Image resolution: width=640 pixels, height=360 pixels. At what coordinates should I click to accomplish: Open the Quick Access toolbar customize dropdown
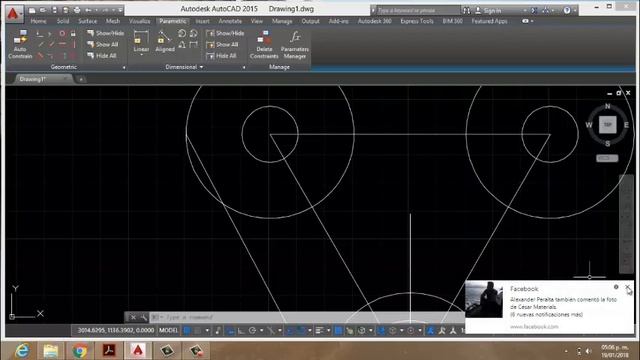click(x=120, y=10)
